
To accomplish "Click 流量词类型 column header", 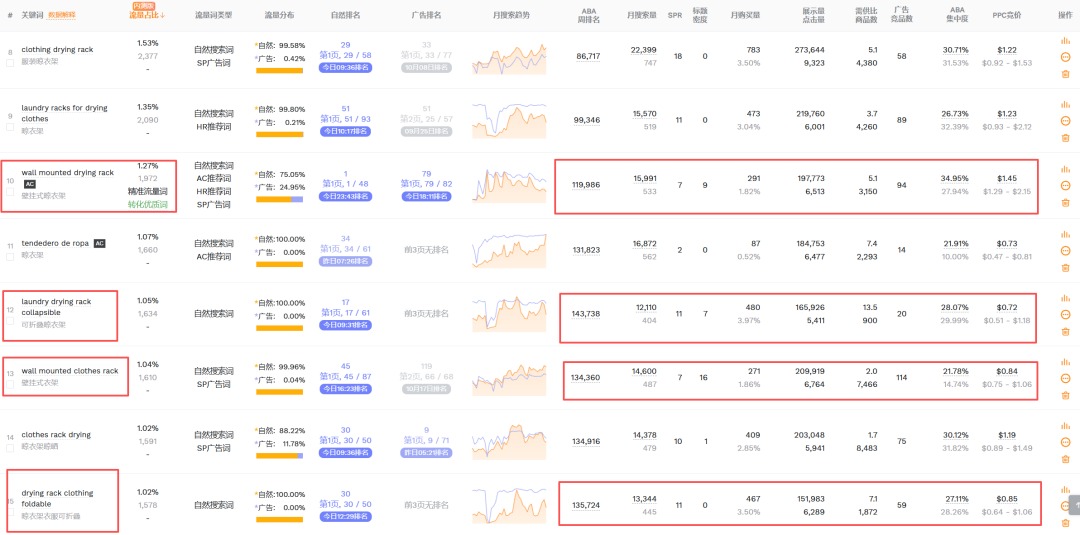I will click(x=214, y=14).
